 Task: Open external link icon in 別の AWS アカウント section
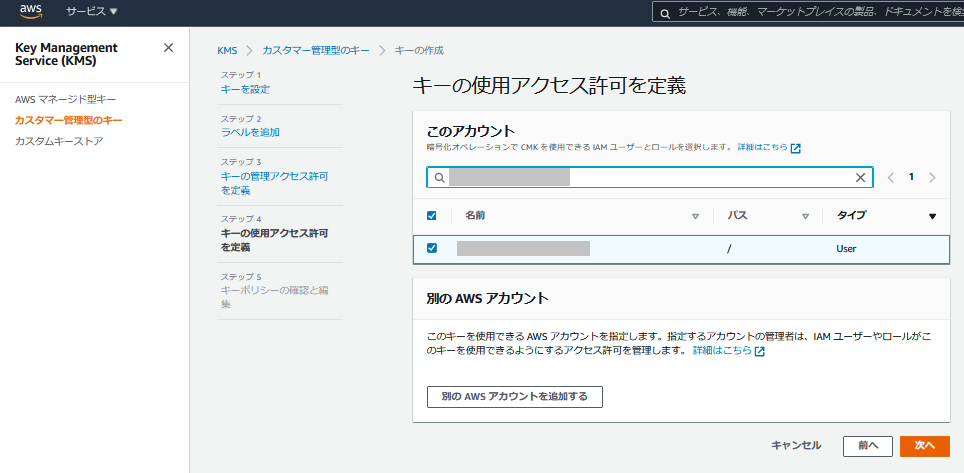760,352
